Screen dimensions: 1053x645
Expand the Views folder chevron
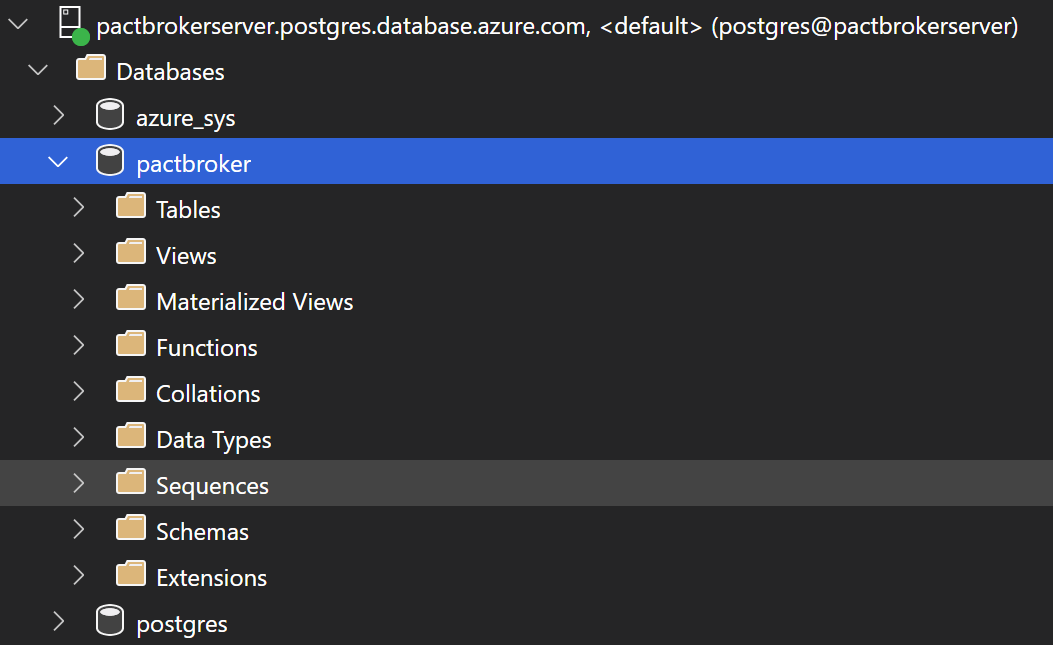point(79,253)
